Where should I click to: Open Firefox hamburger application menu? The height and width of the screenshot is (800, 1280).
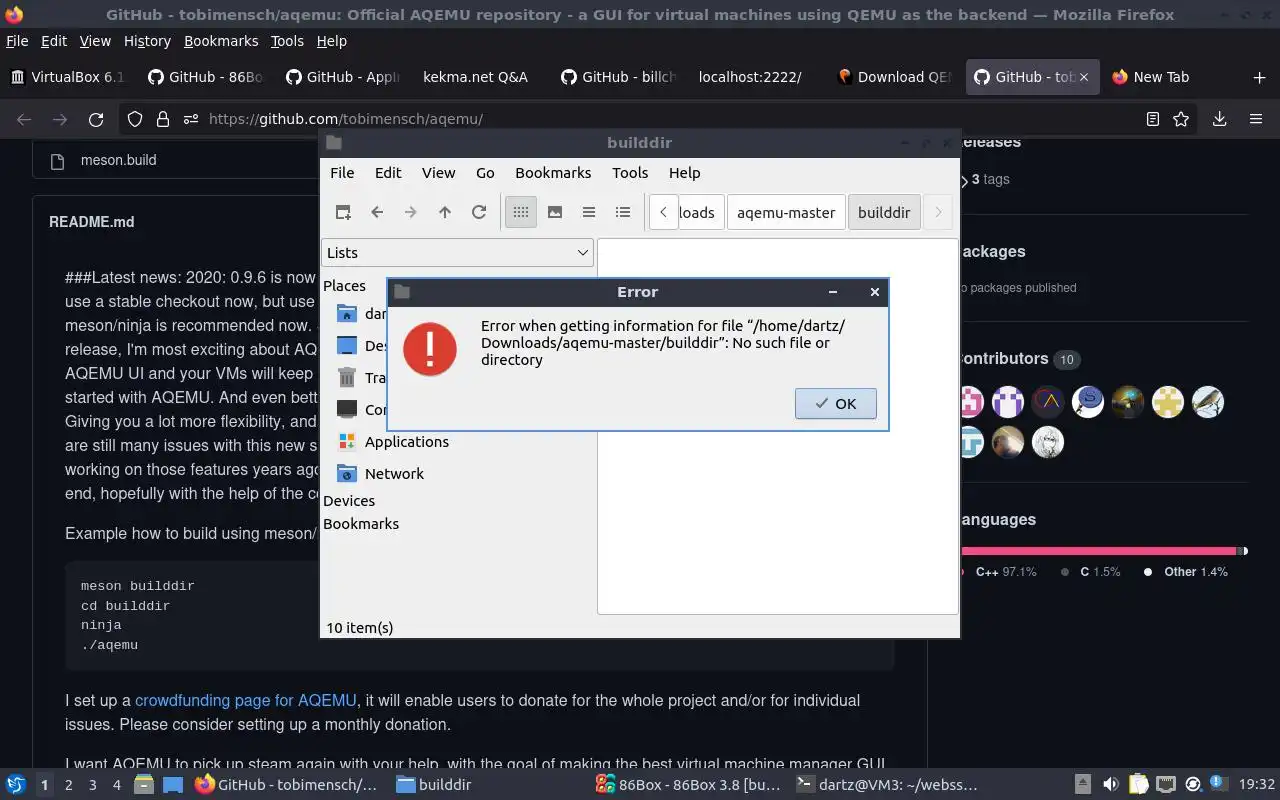coord(1256,119)
